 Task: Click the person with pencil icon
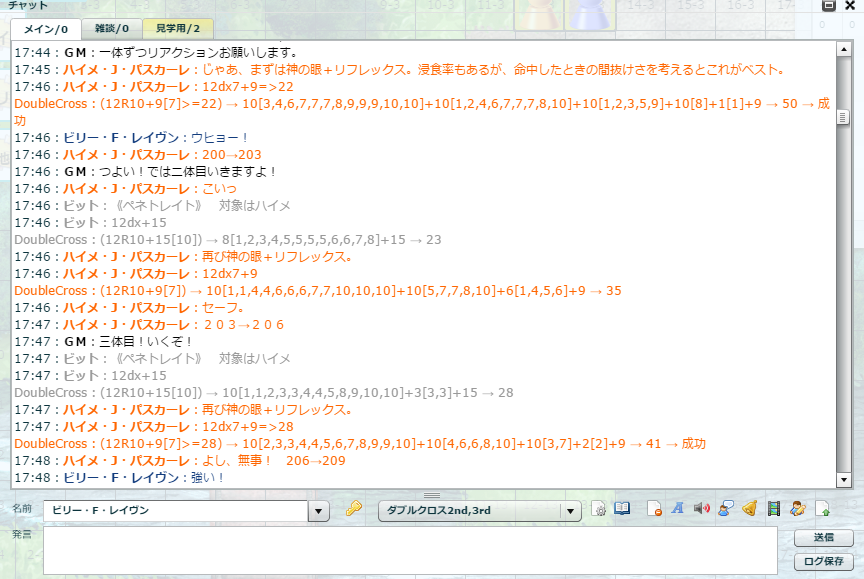click(x=797, y=509)
